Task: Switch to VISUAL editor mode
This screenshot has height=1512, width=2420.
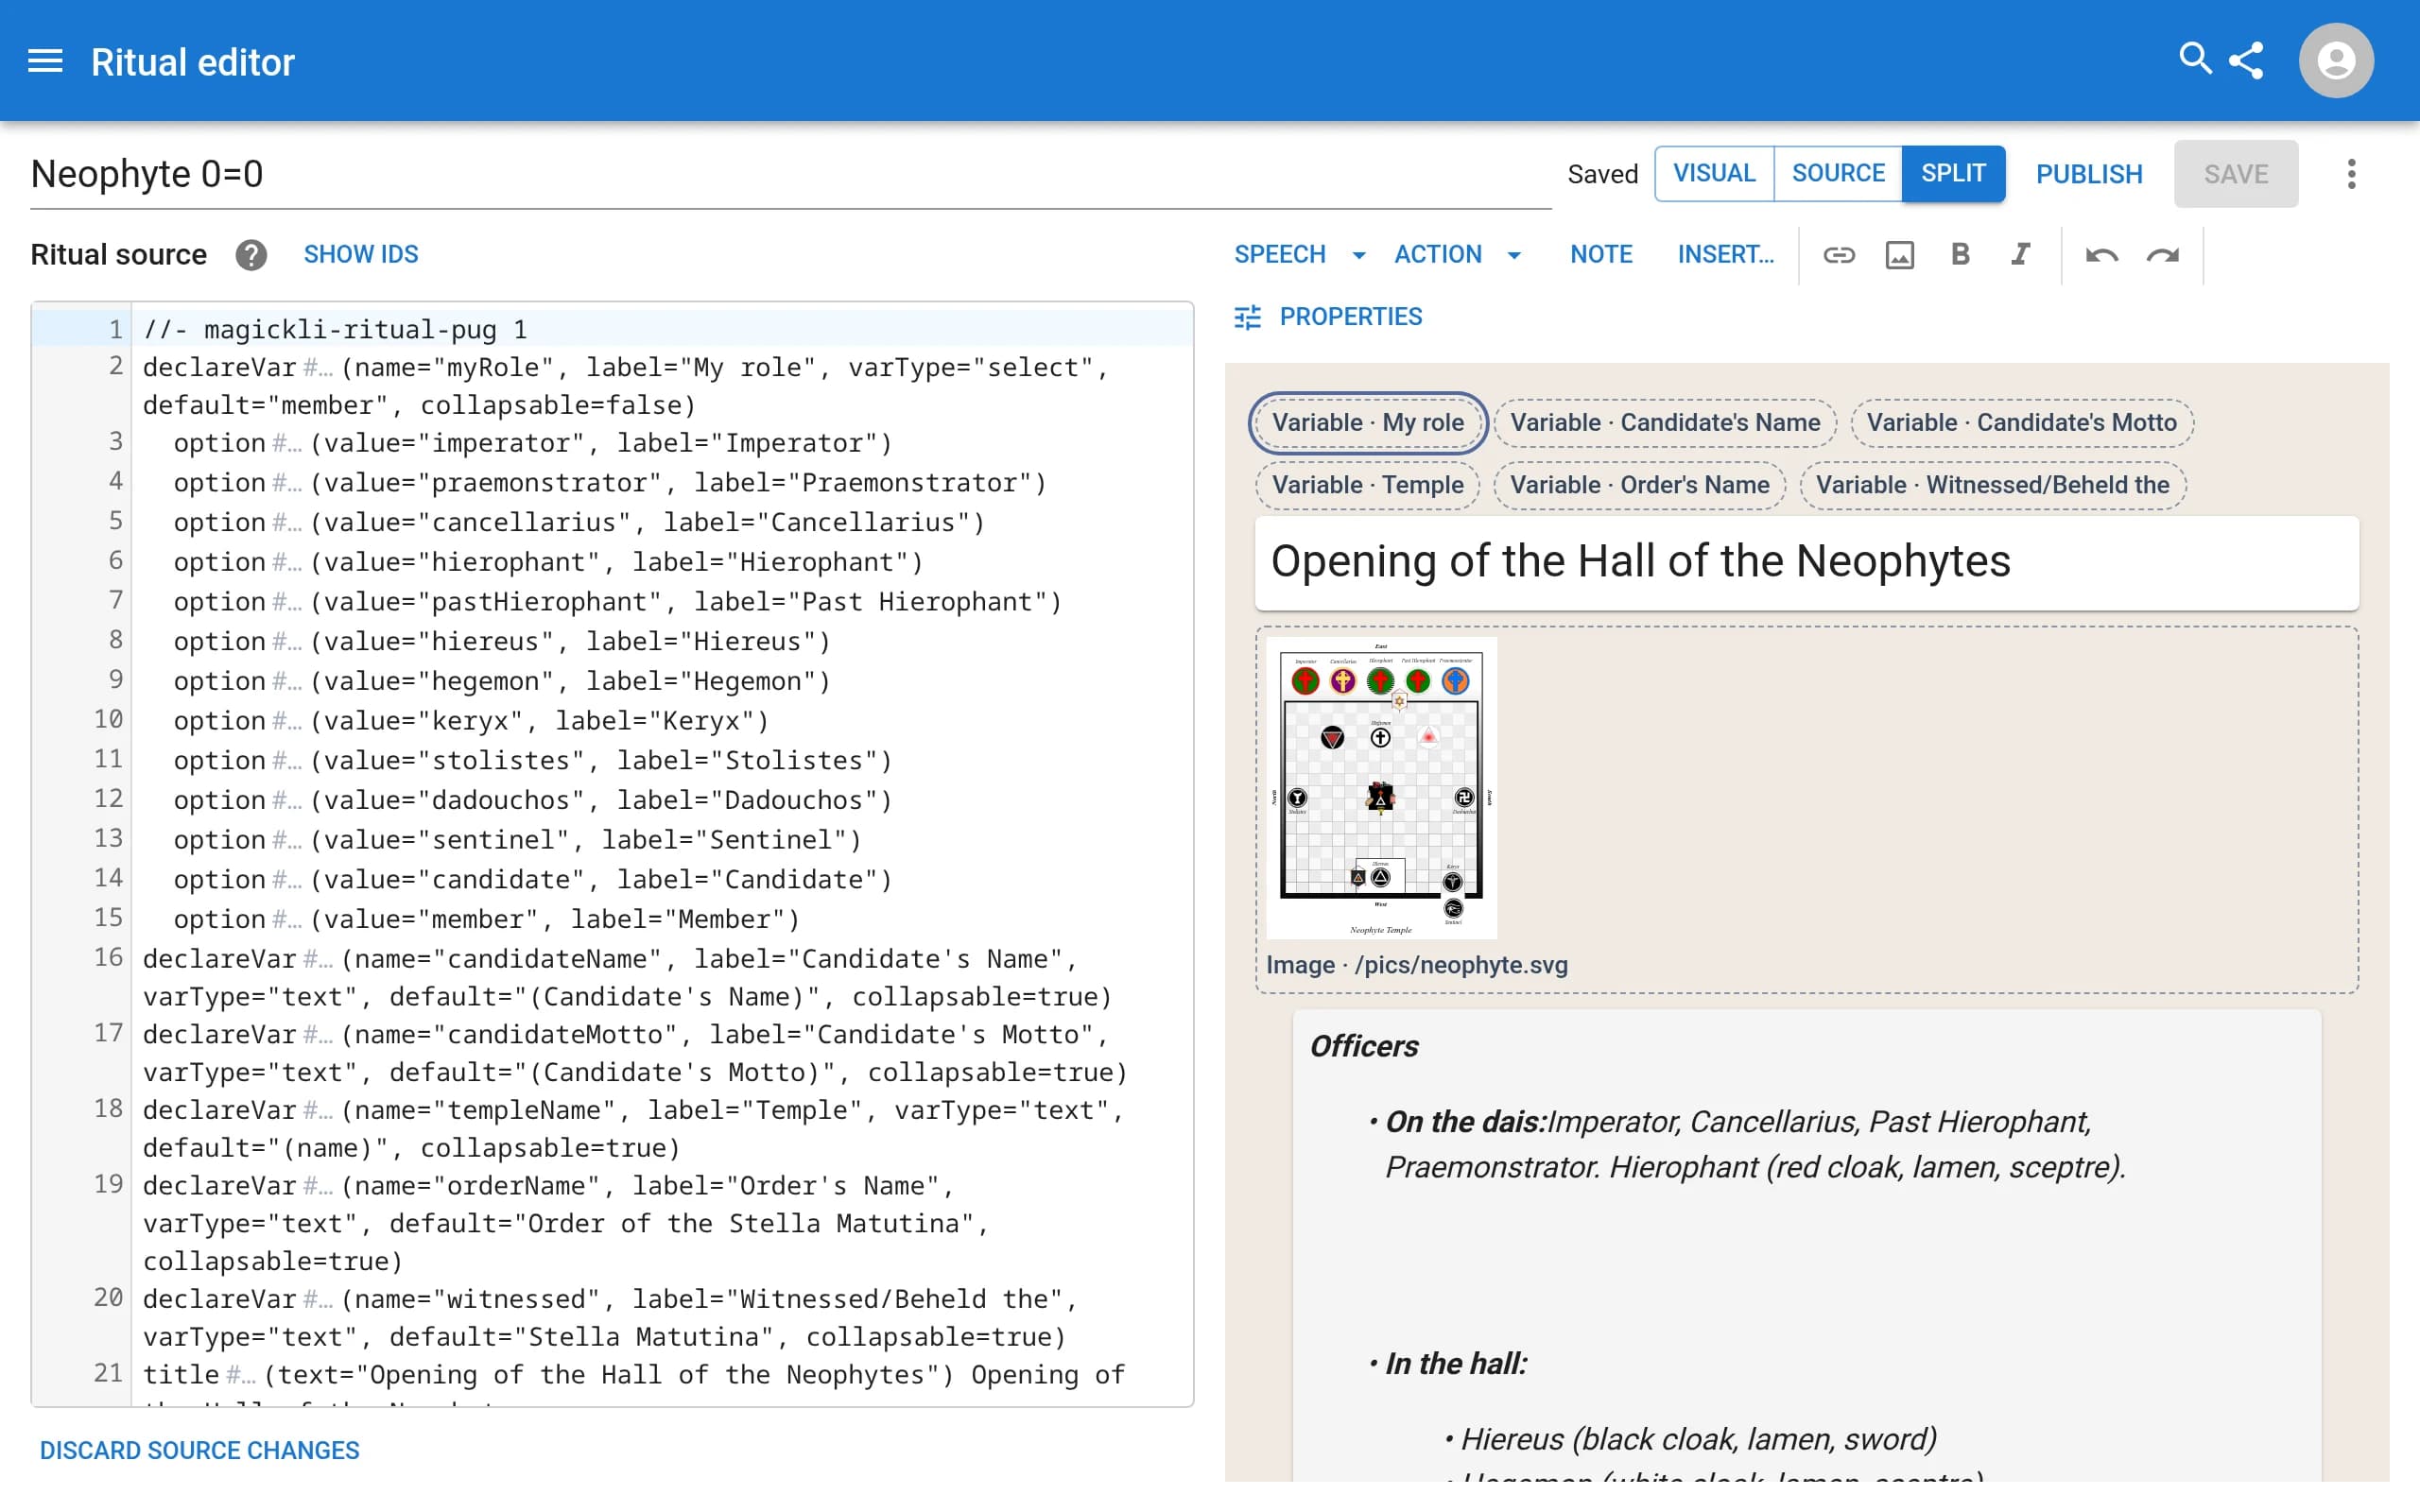Action: [x=1714, y=173]
